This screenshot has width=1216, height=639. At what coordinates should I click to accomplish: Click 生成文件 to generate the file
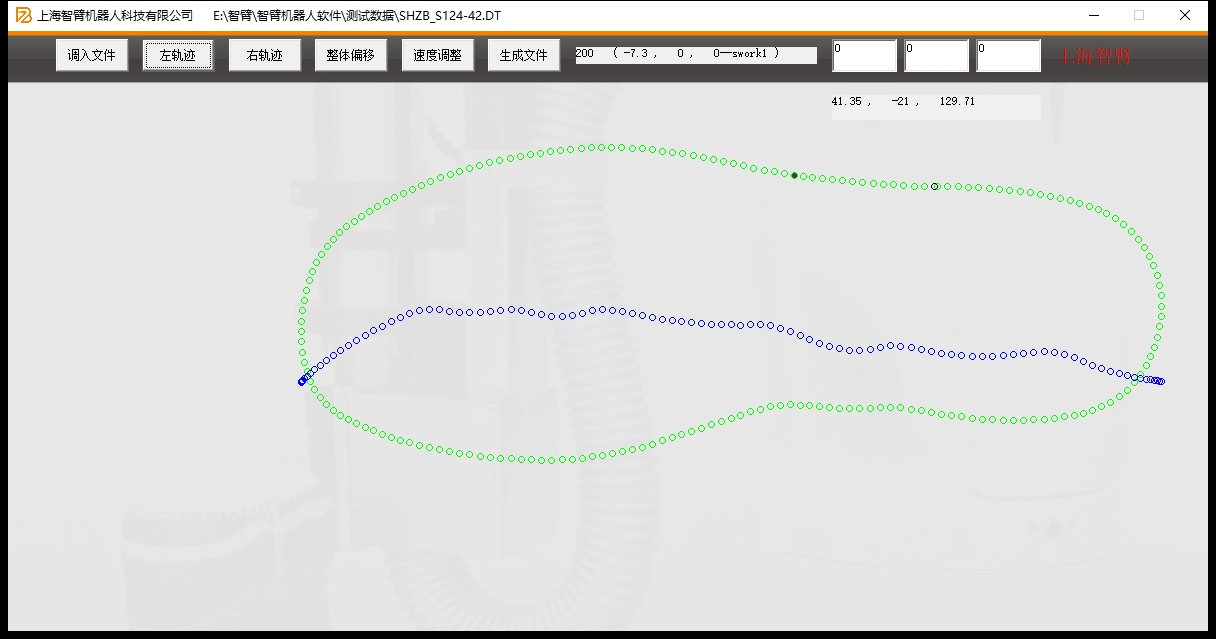pos(523,56)
